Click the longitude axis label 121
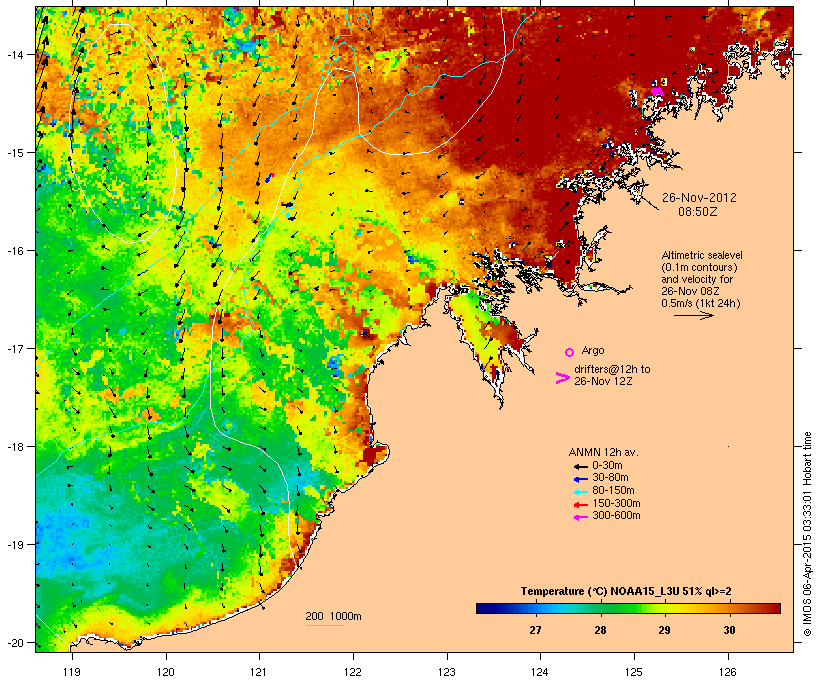The image size is (820, 680). [259, 672]
